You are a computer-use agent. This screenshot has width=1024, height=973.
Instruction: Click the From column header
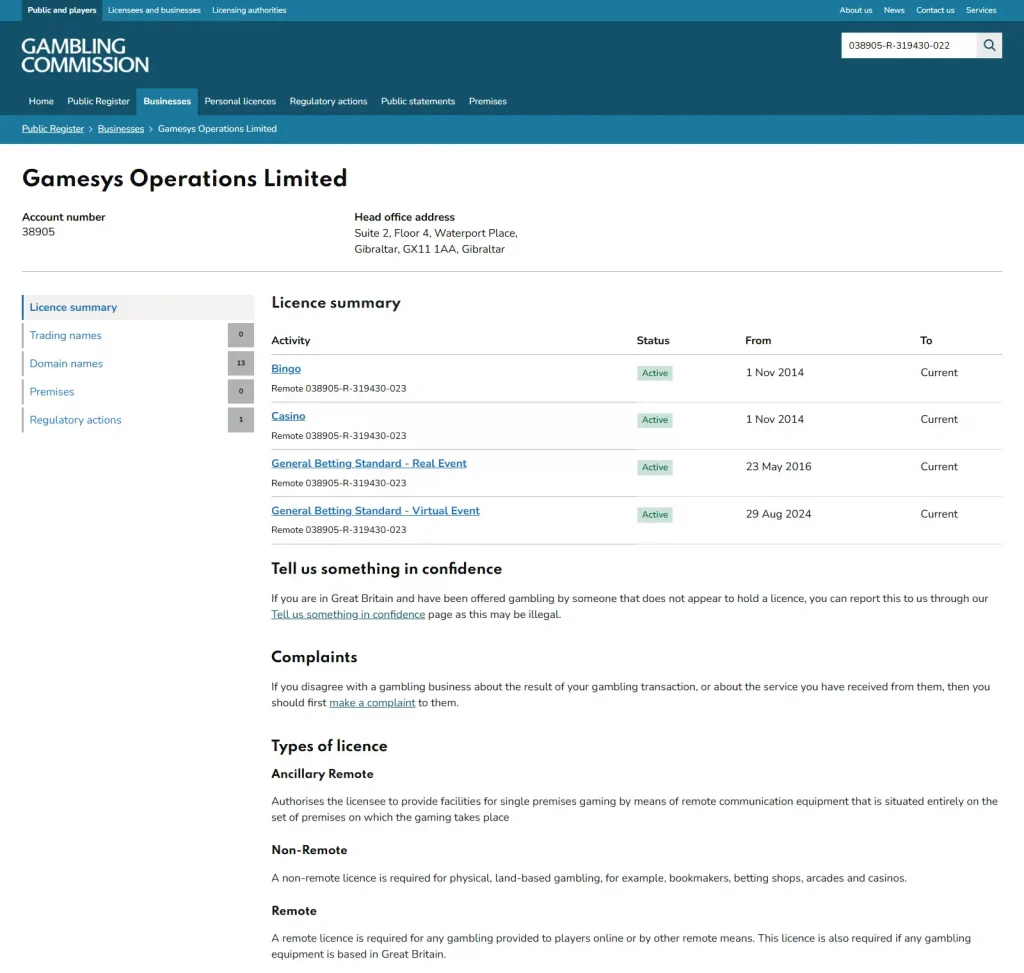[758, 340]
